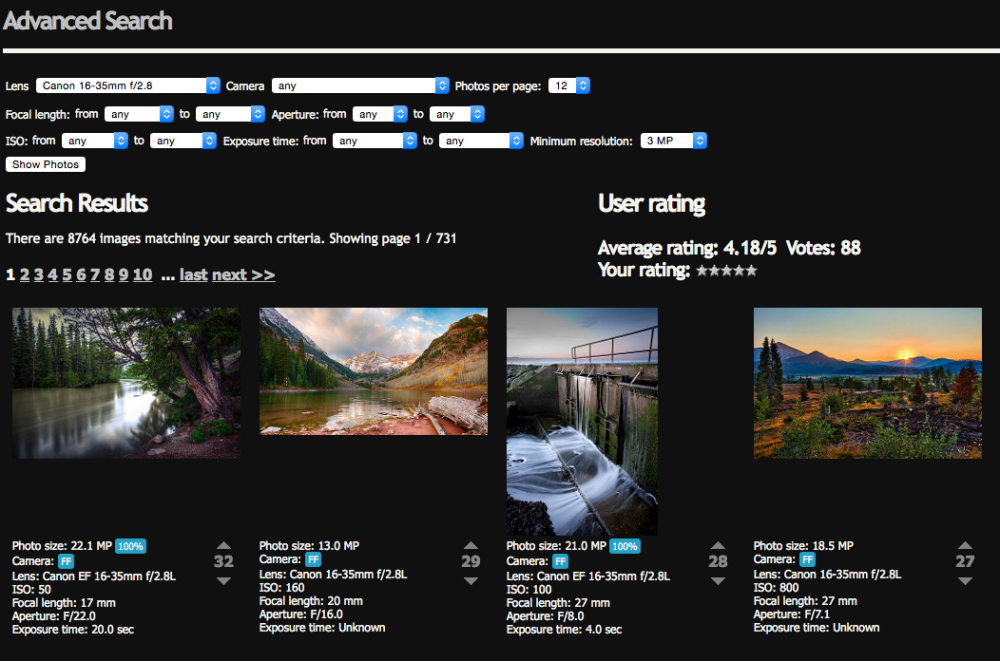
Task: Open the Minimum resolution dropdown
Action: click(673, 141)
